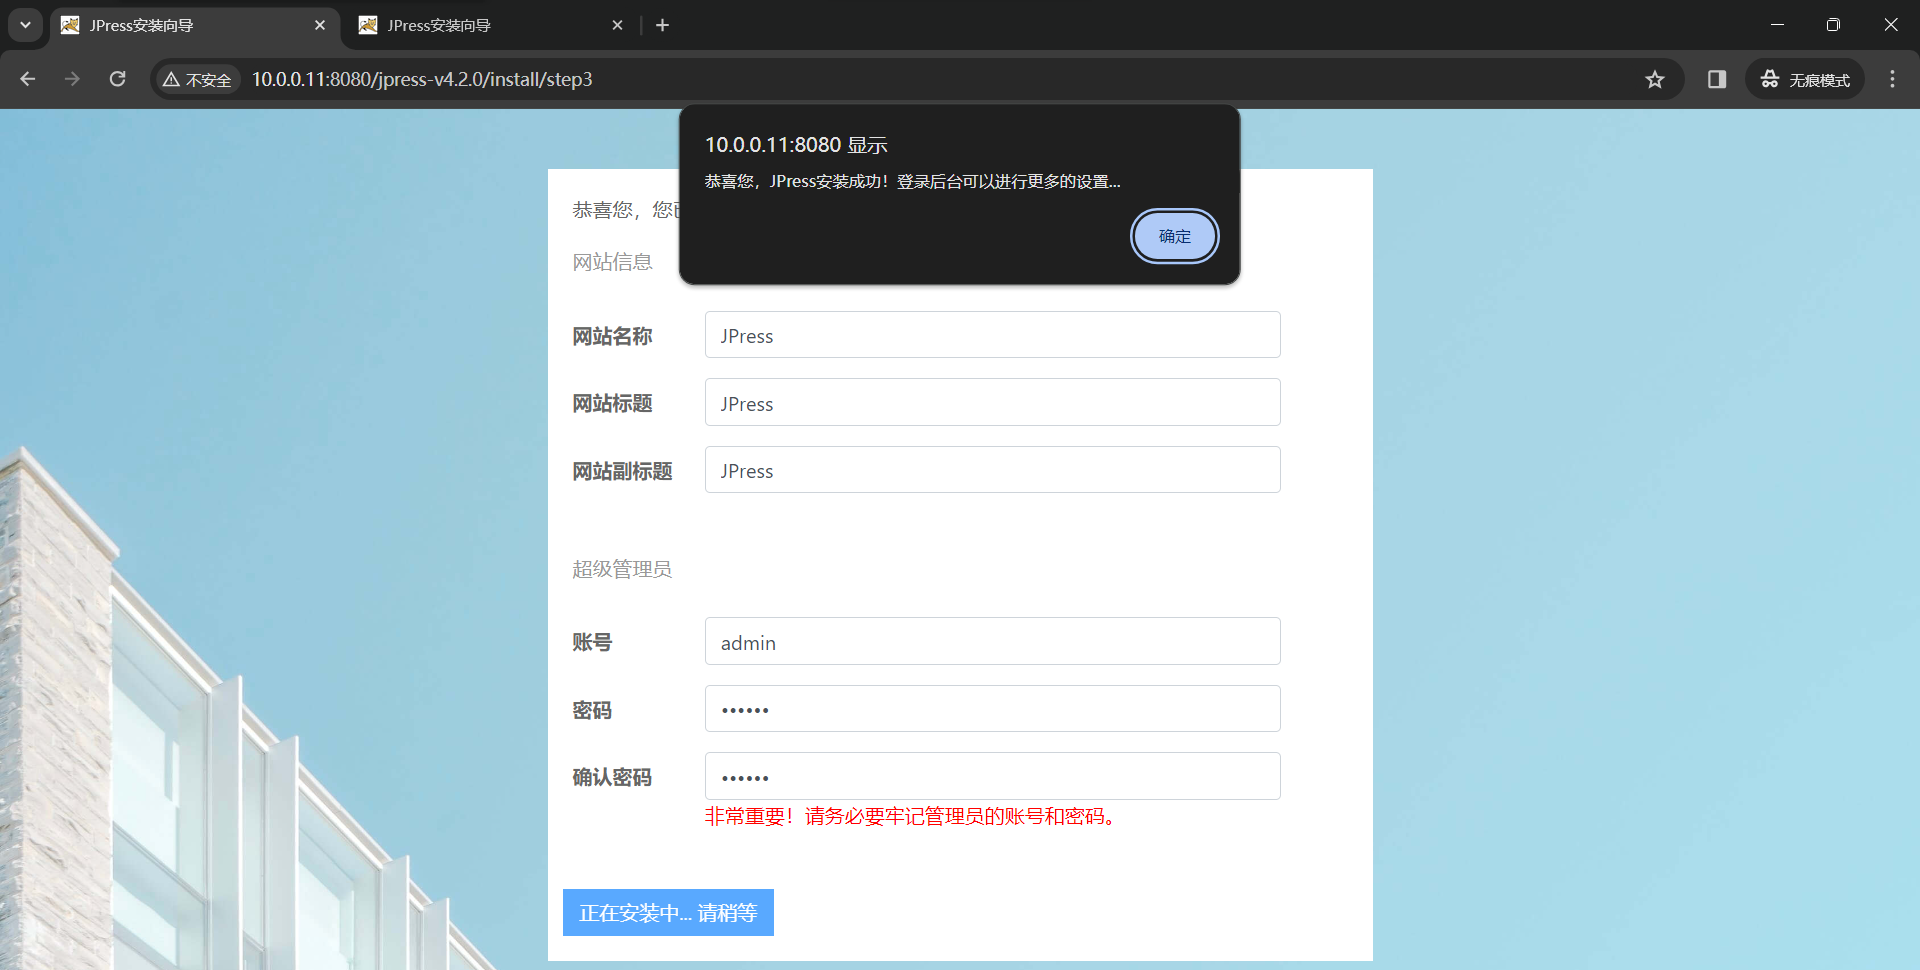
Task: Switch to the first JPress安装向导 tab
Action: (x=195, y=25)
